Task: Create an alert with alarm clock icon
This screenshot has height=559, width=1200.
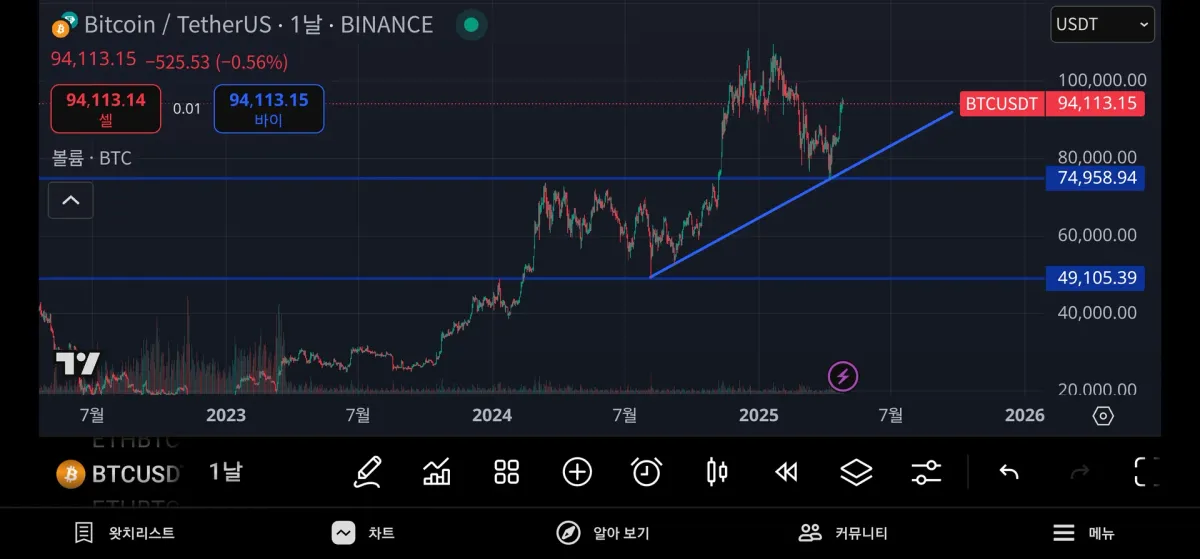Action: click(x=647, y=472)
